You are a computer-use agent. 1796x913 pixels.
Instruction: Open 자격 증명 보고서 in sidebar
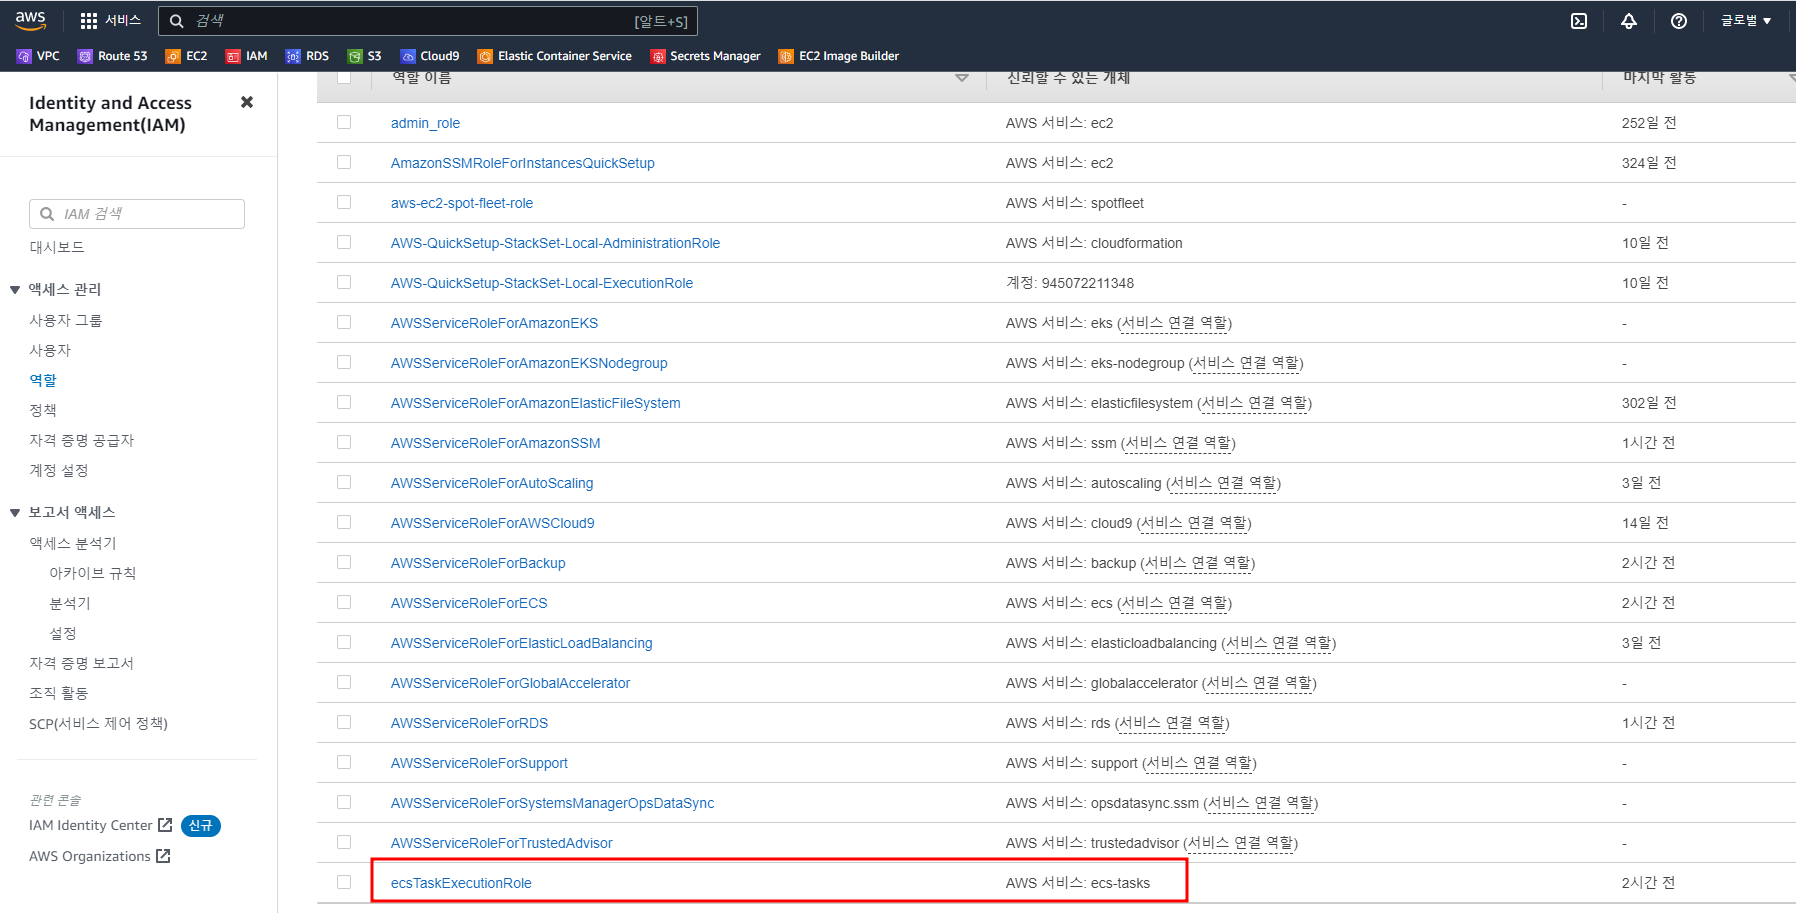(x=82, y=663)
